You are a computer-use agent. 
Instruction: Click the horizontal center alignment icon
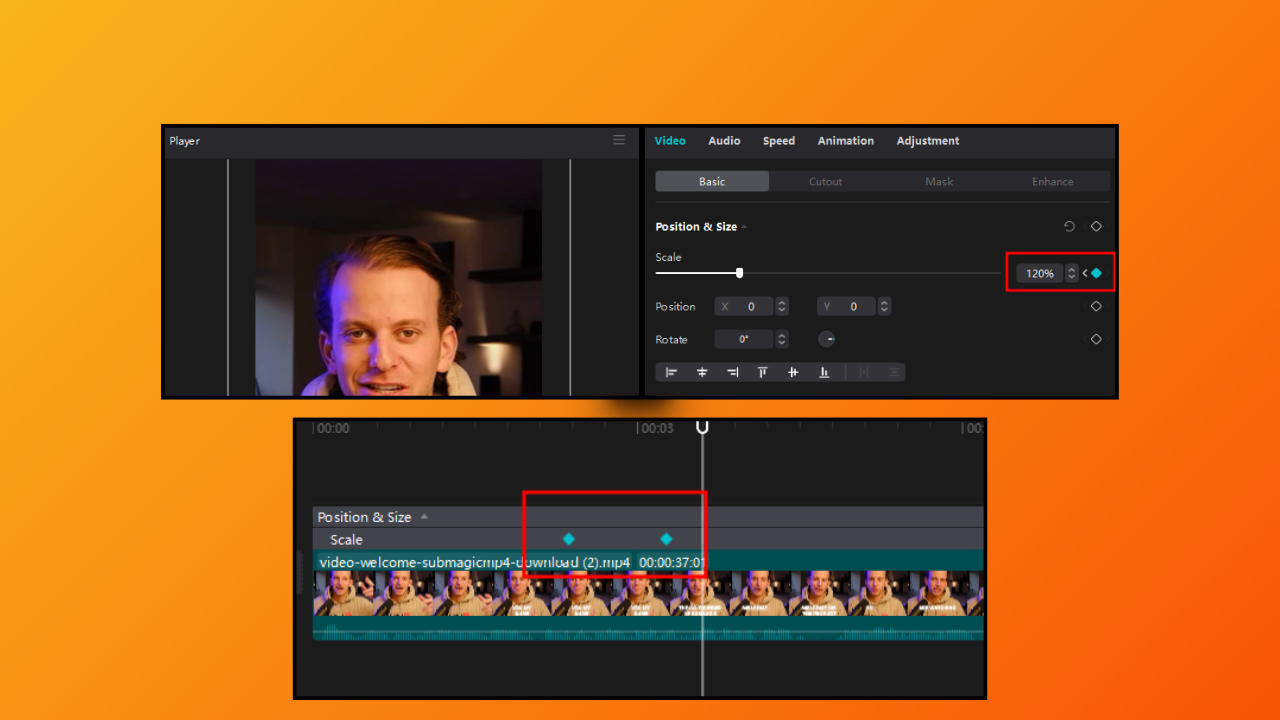pyautogui.click(x=702, y=372)
